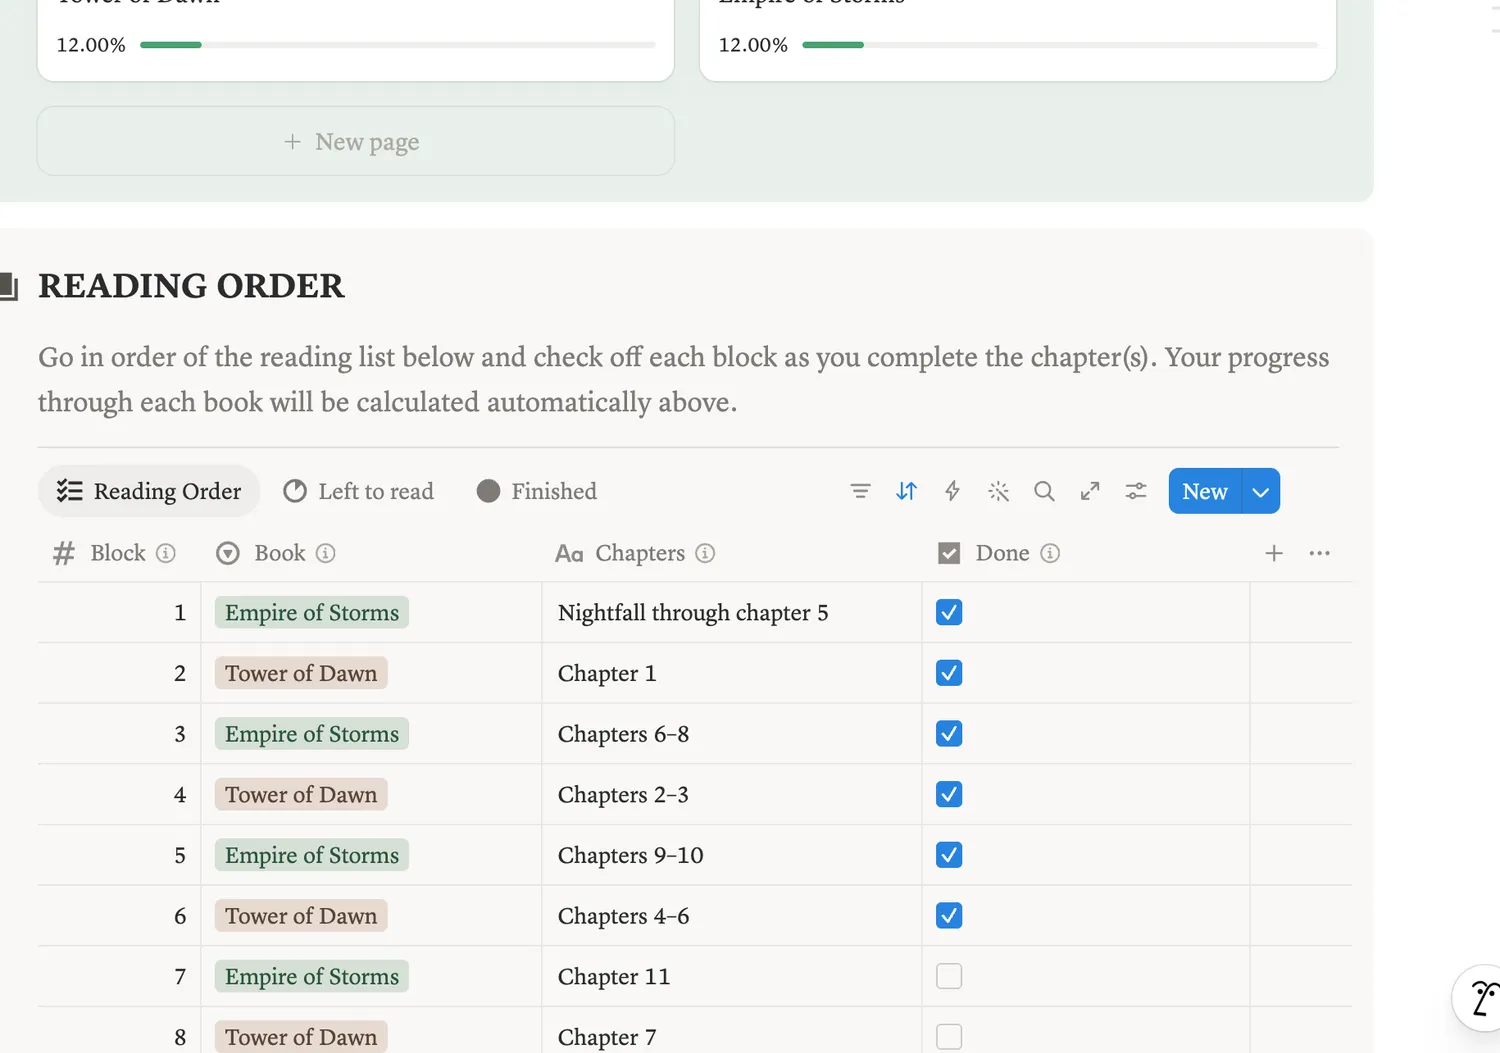Open the Book column header menu
The width and height of the screenshot is (1500, 1053).
coord(371,553)
